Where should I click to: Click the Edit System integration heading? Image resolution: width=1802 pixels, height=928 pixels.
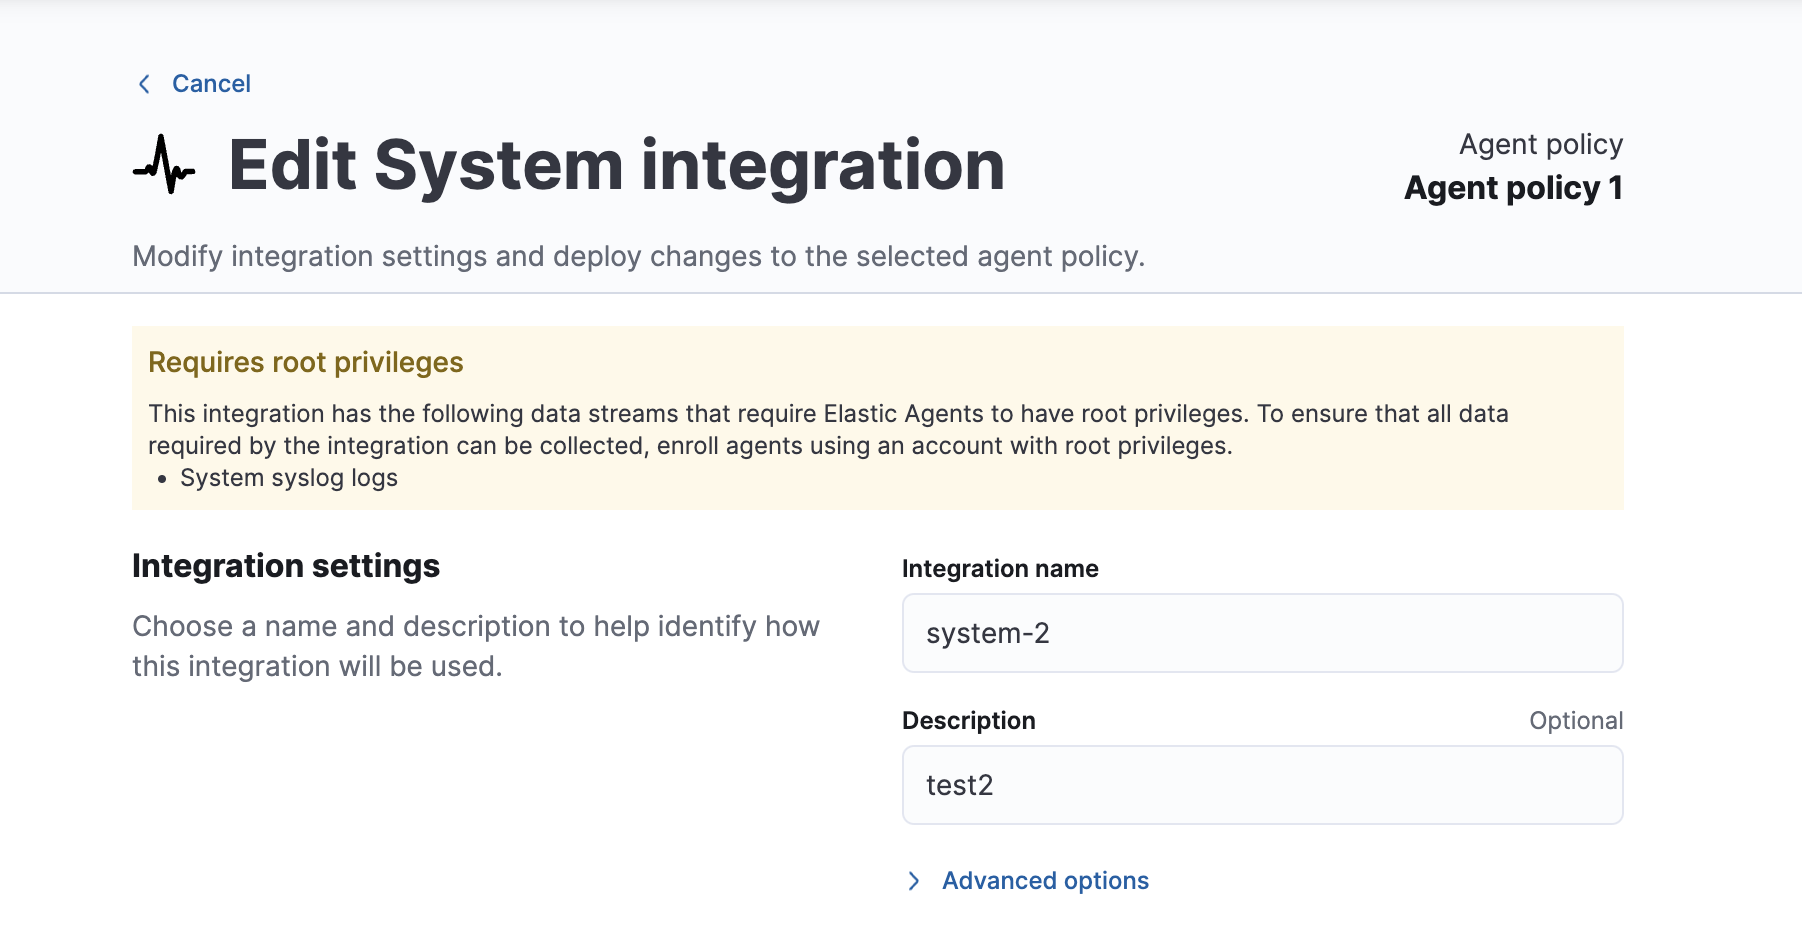(616, 165)
